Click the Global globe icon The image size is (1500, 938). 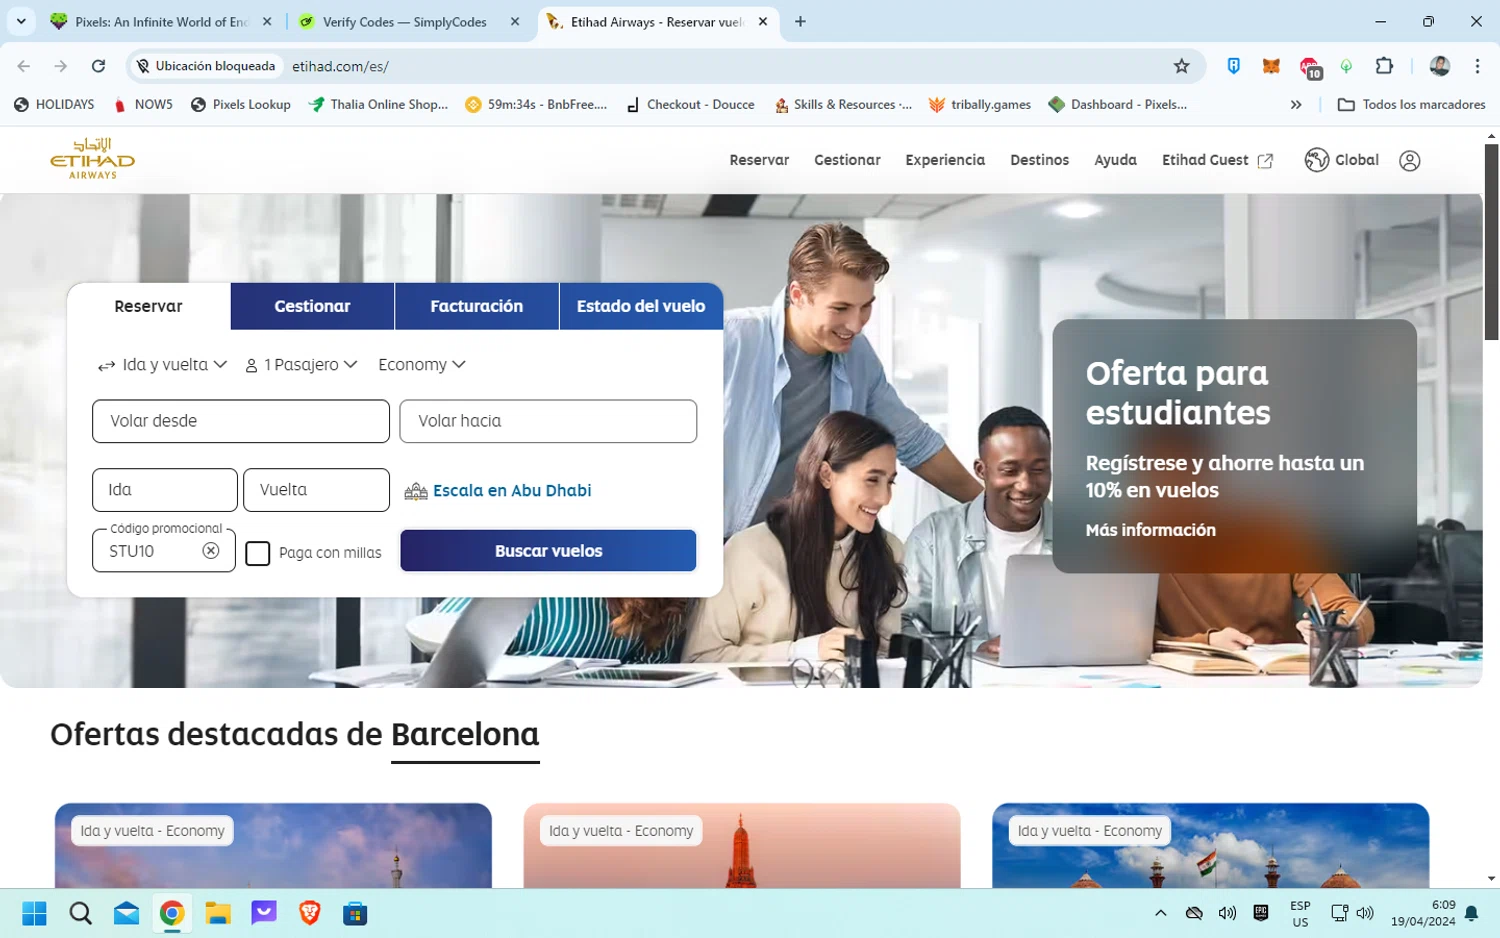[x=1316, y=160]
